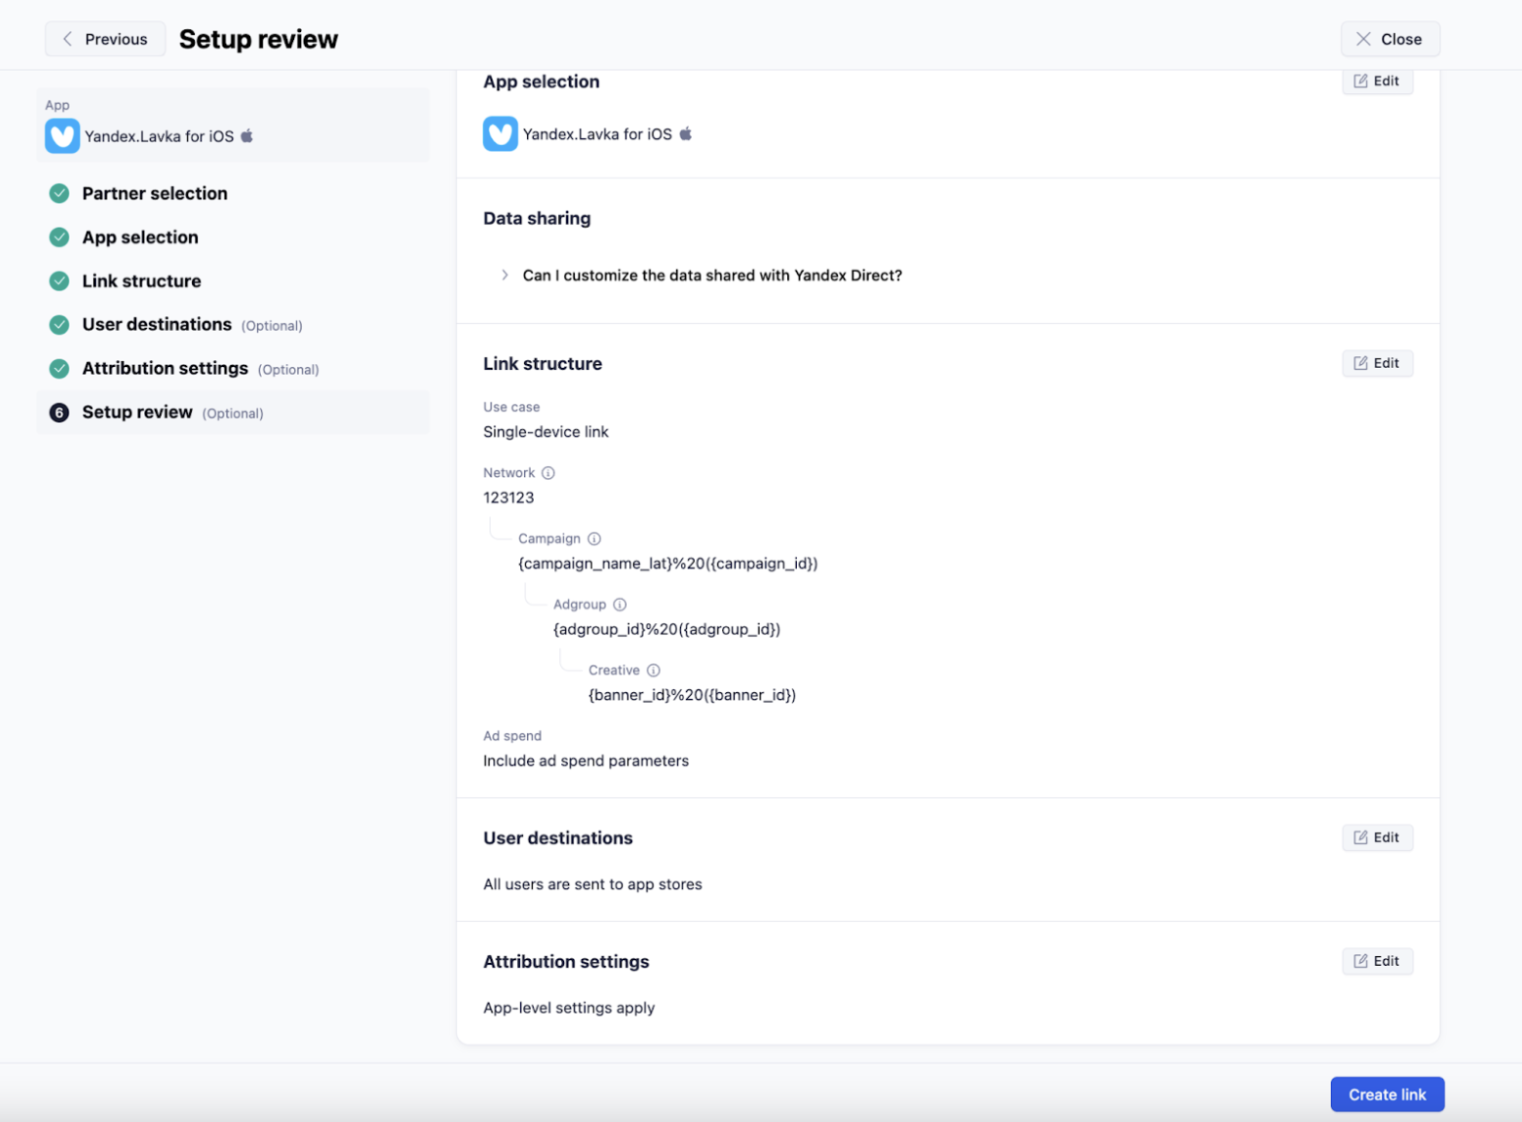
Task: Close the setup review wizard
Action: tap(1389, 39)
